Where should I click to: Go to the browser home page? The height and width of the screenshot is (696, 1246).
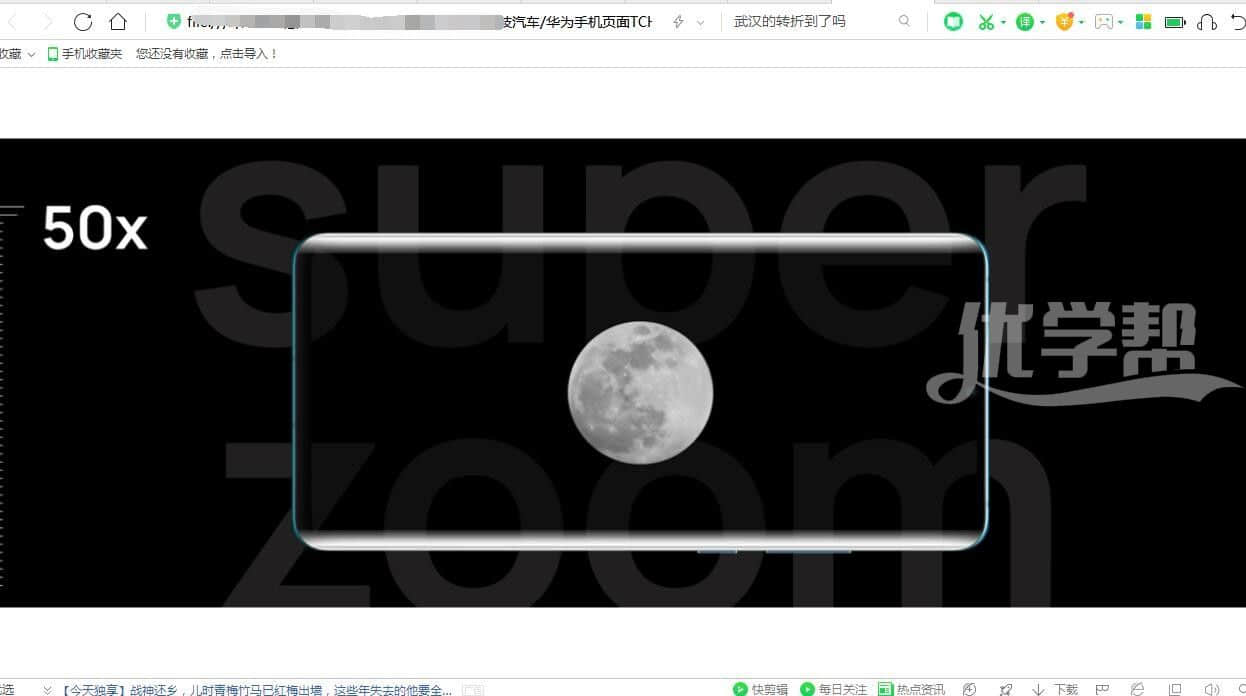click(118, 21)
